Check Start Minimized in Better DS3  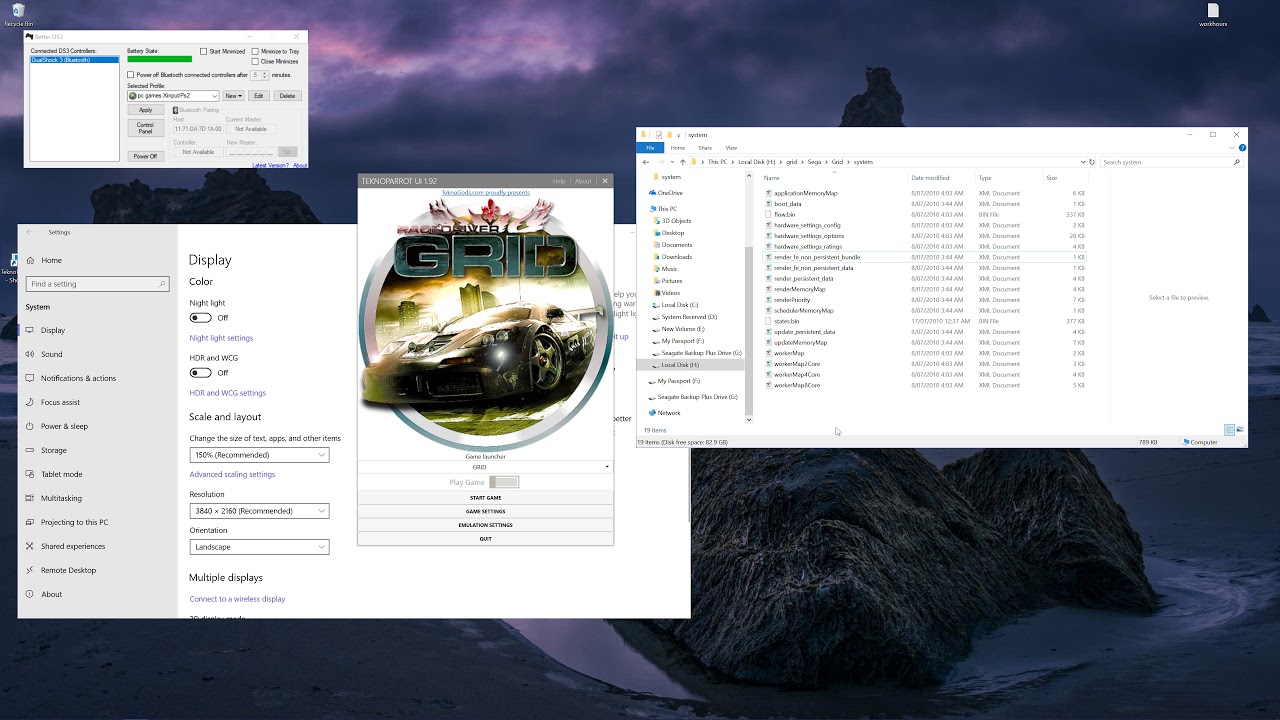tap(203, 51)
